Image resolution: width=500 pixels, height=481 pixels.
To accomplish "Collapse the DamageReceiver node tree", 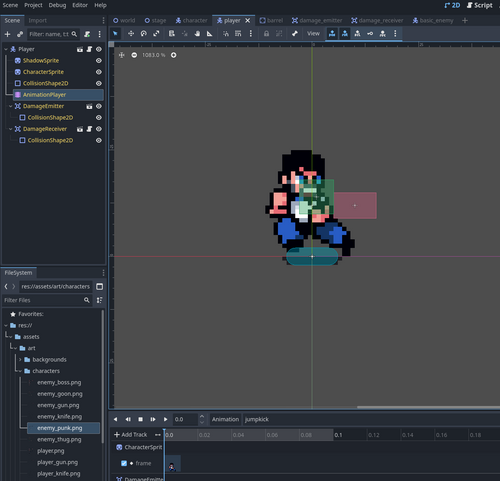I will point(10,129).
